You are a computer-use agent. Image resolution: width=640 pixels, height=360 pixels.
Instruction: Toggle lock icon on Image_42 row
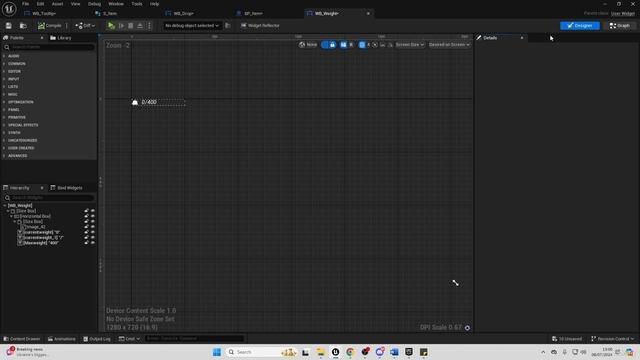click(x=87, y=227)
